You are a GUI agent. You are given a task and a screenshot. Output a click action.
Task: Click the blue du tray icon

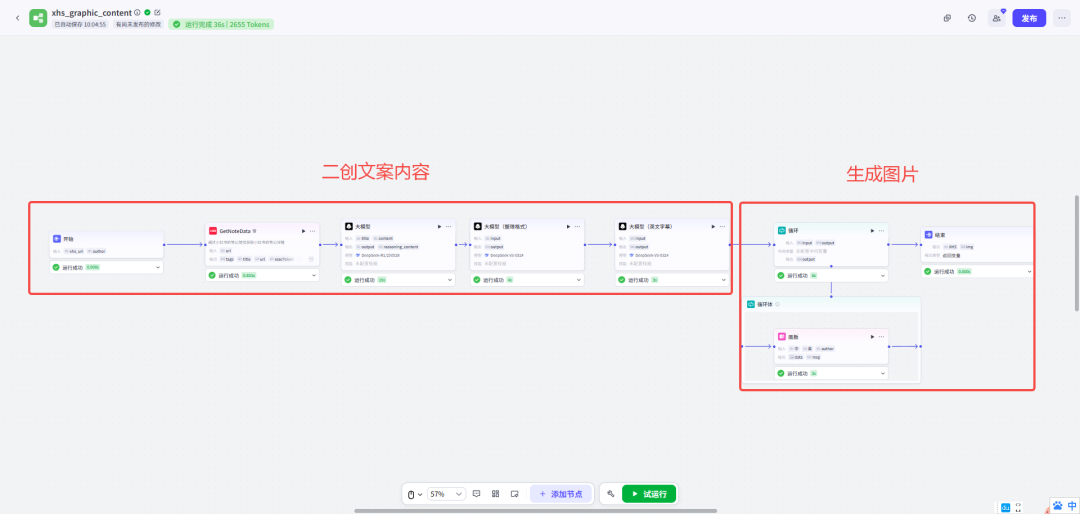point(1005,508)
